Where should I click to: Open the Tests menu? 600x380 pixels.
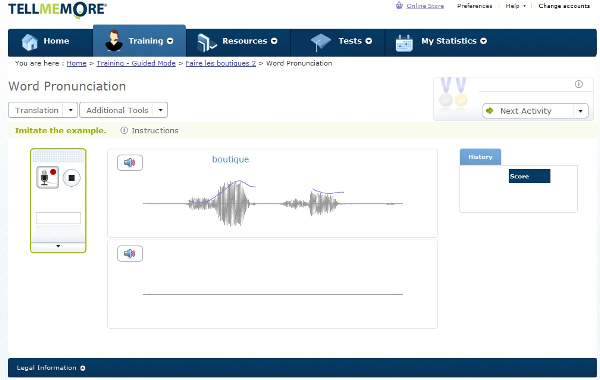pyautogui.click(x=338, y=42)
